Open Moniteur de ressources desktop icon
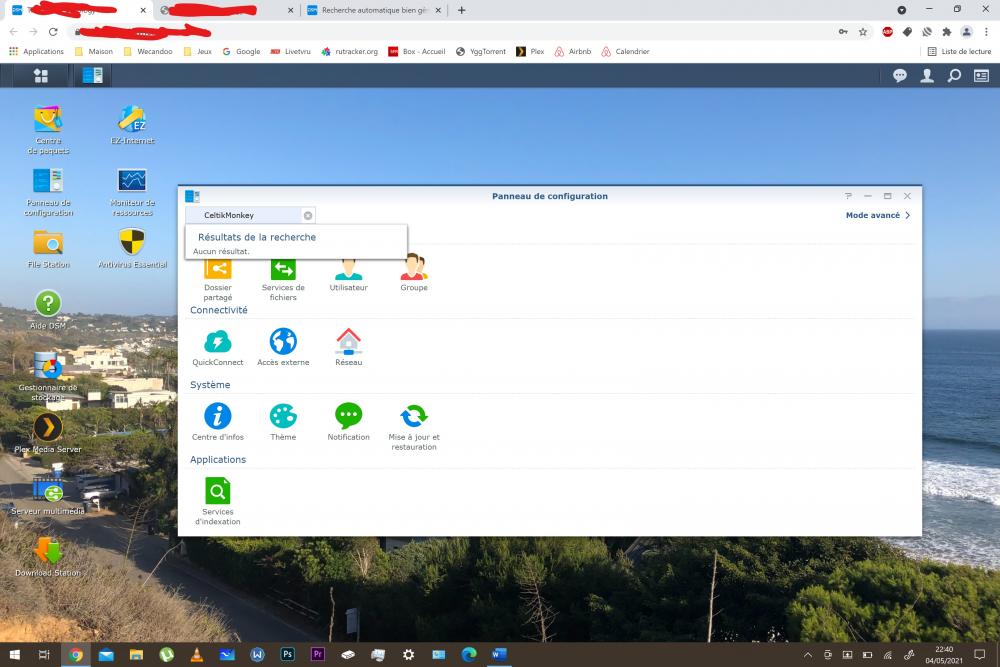The height and width of the screenshot is (667, 1000). [133, 192]
